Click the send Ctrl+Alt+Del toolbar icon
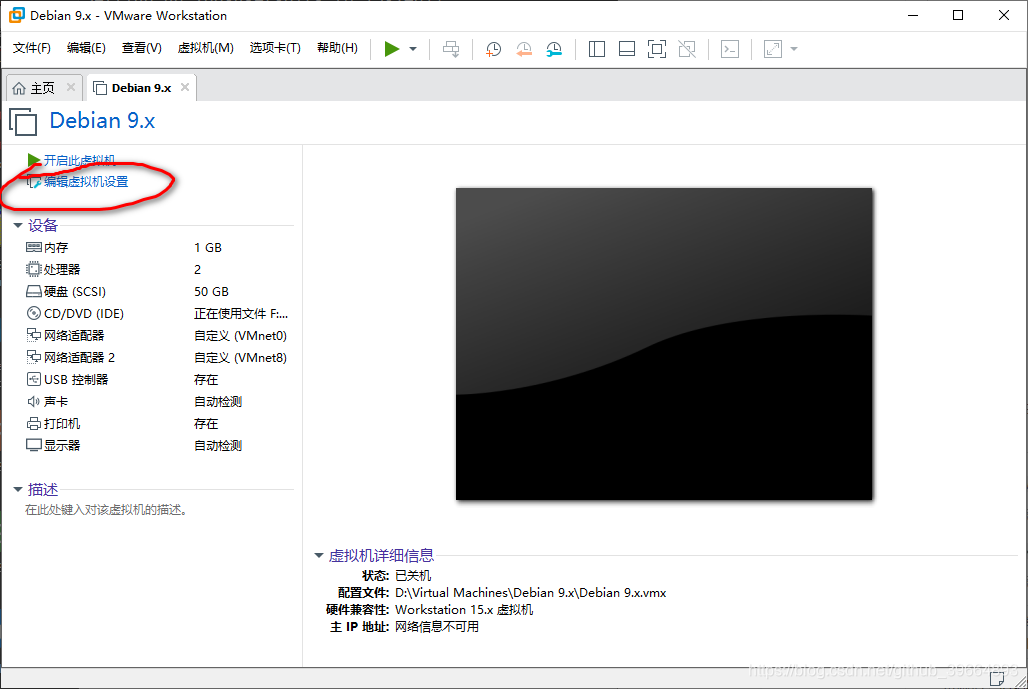The height and width of the screenshot is (689, 1028). tap(451, 49)
